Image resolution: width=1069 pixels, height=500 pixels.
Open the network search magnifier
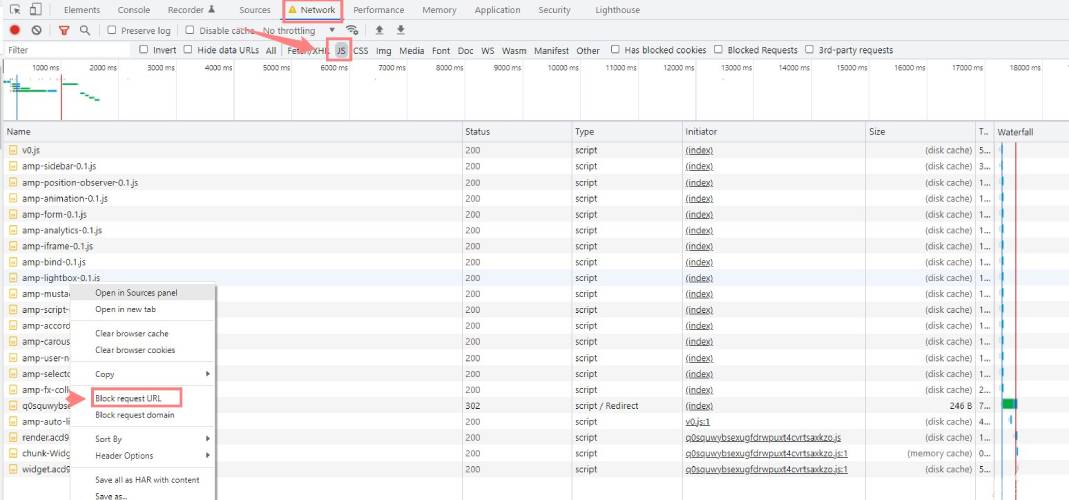[85, 31]
